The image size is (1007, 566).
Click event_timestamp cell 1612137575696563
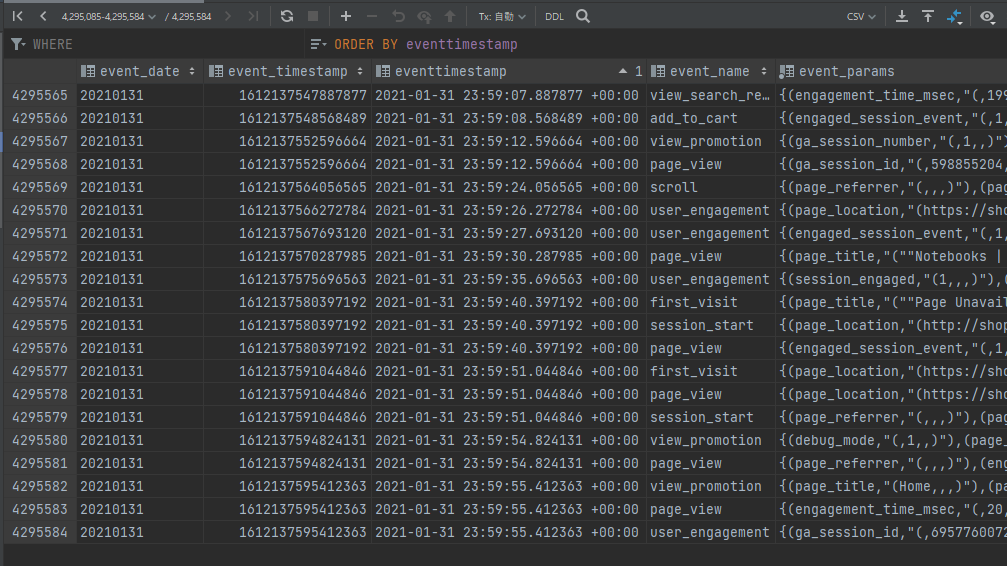(x=288, y=279)
